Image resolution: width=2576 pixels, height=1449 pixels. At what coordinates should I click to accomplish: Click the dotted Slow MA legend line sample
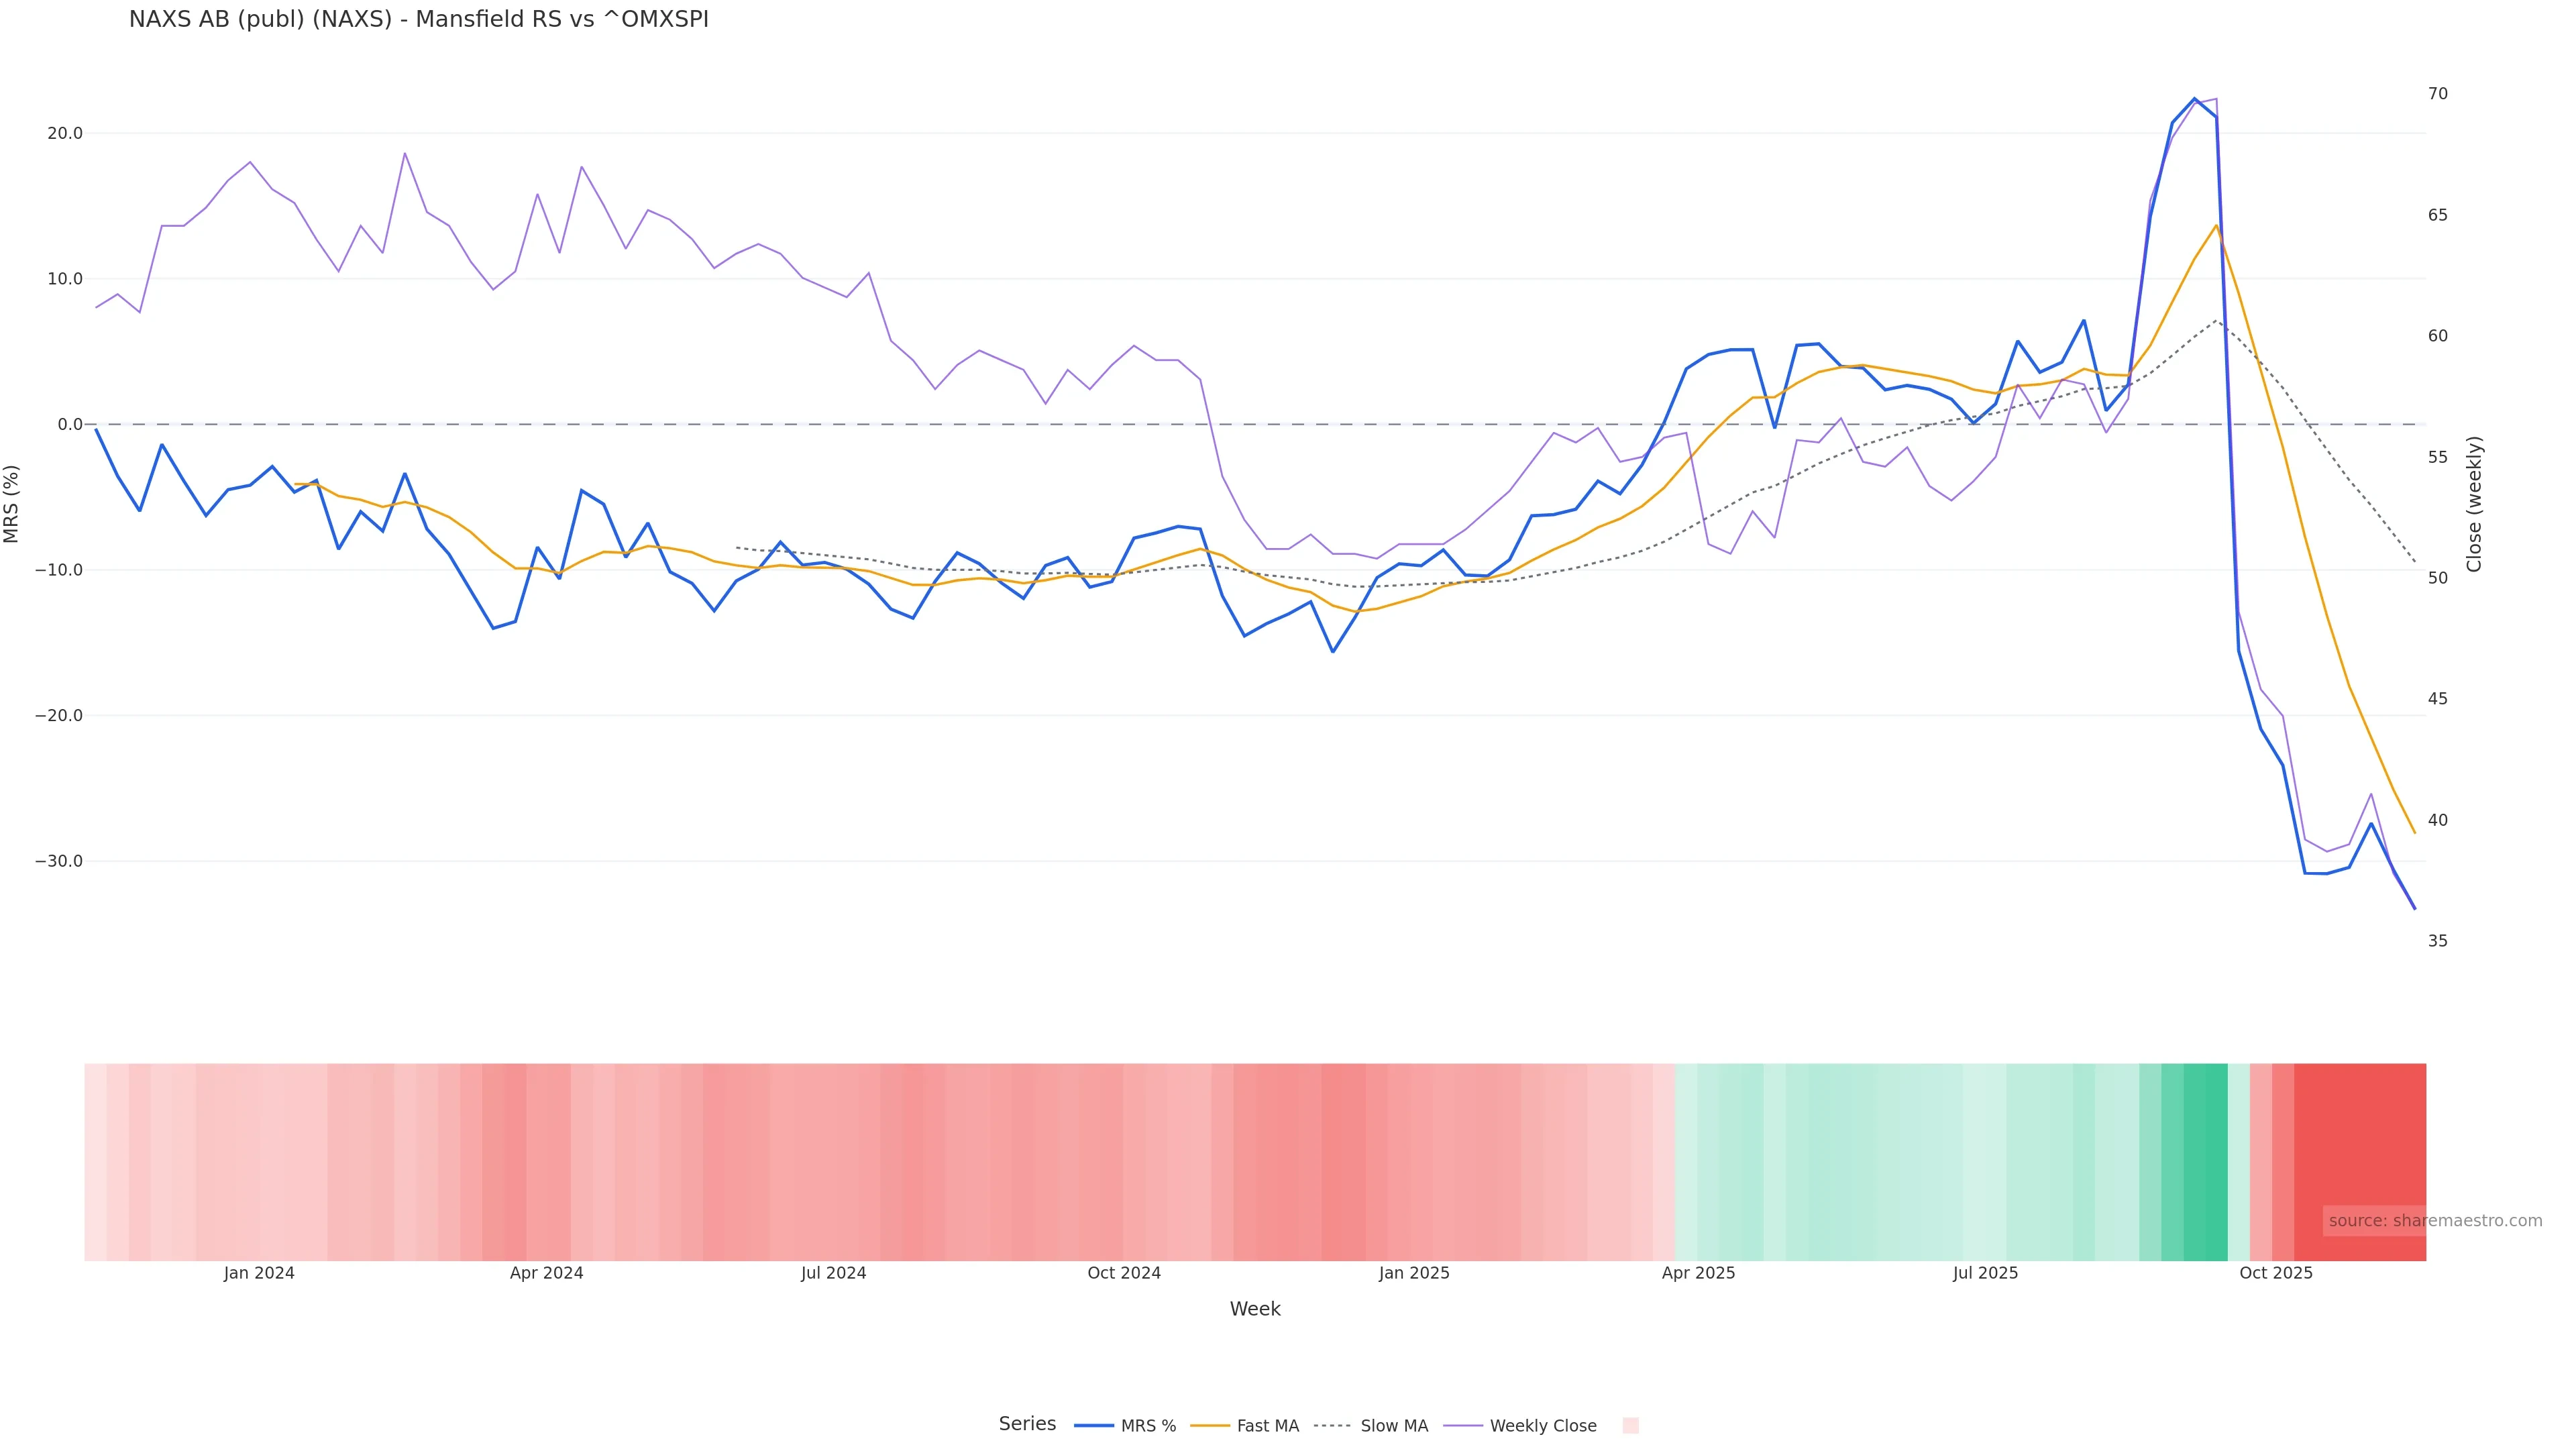coord(1332,1425)
